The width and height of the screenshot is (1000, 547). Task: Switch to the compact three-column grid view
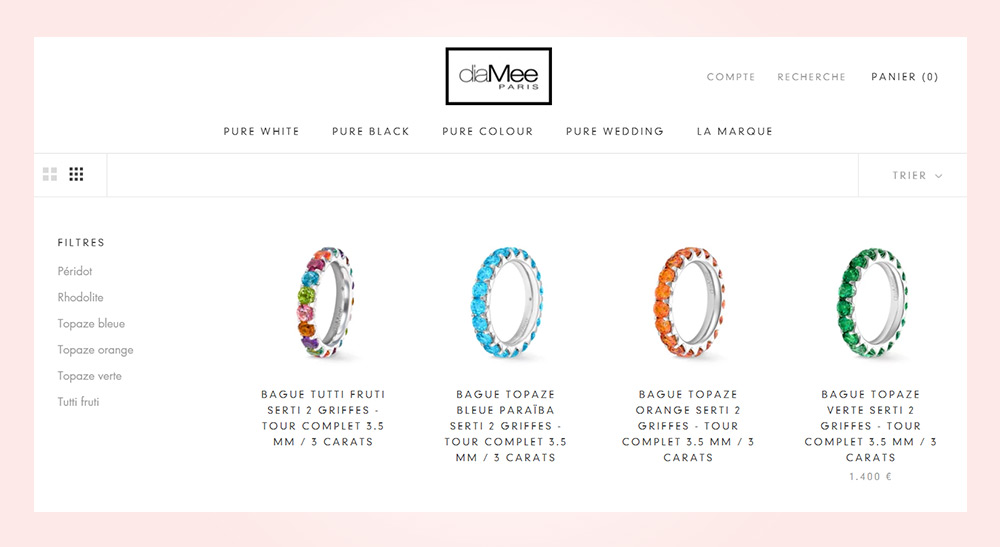pos(77,174)
